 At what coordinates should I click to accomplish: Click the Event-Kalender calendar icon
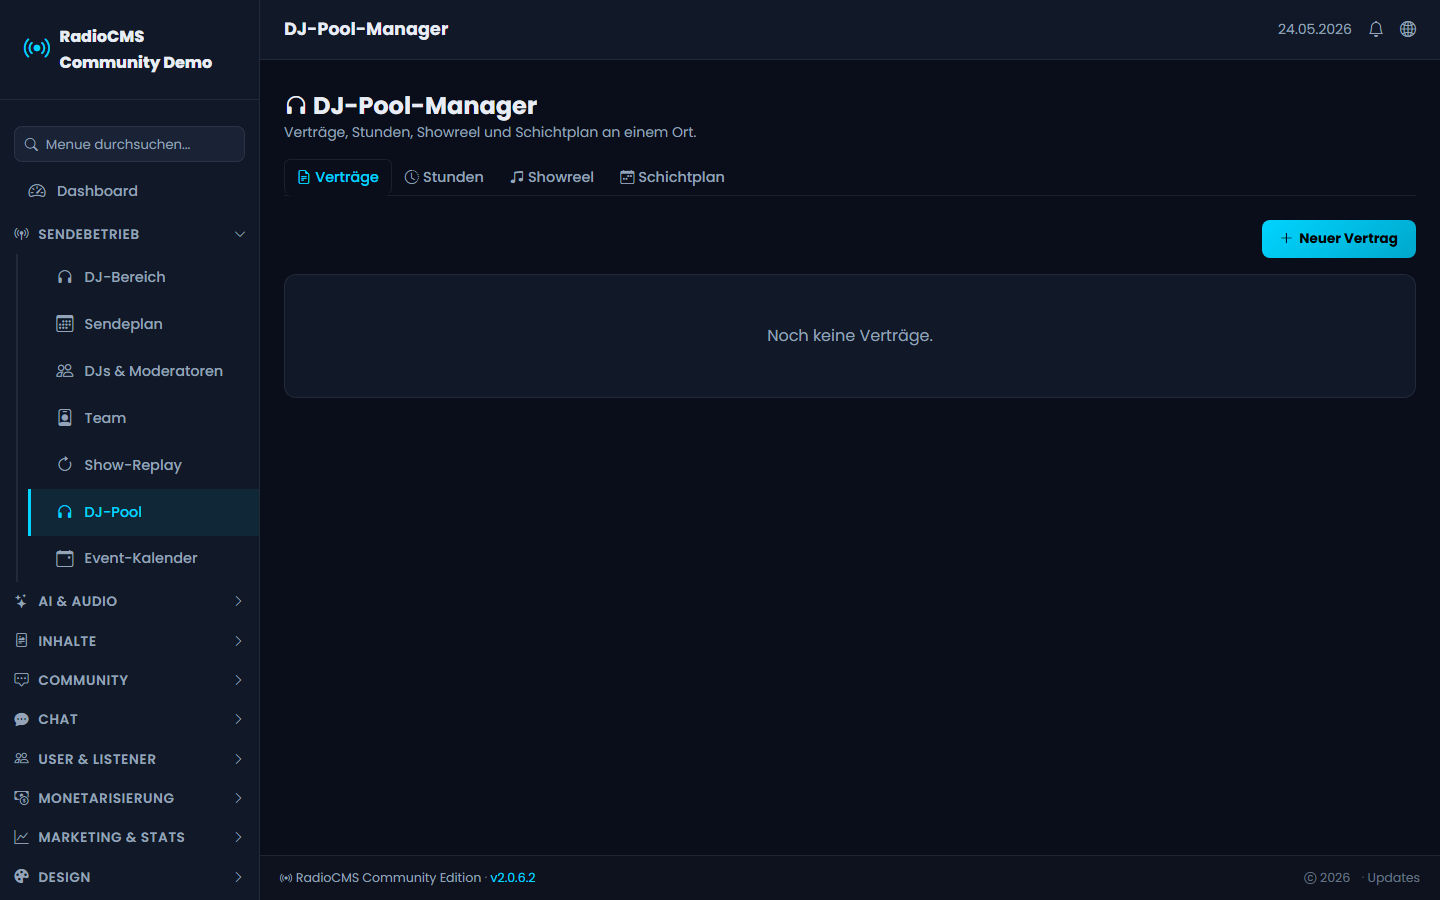point(65,558)
